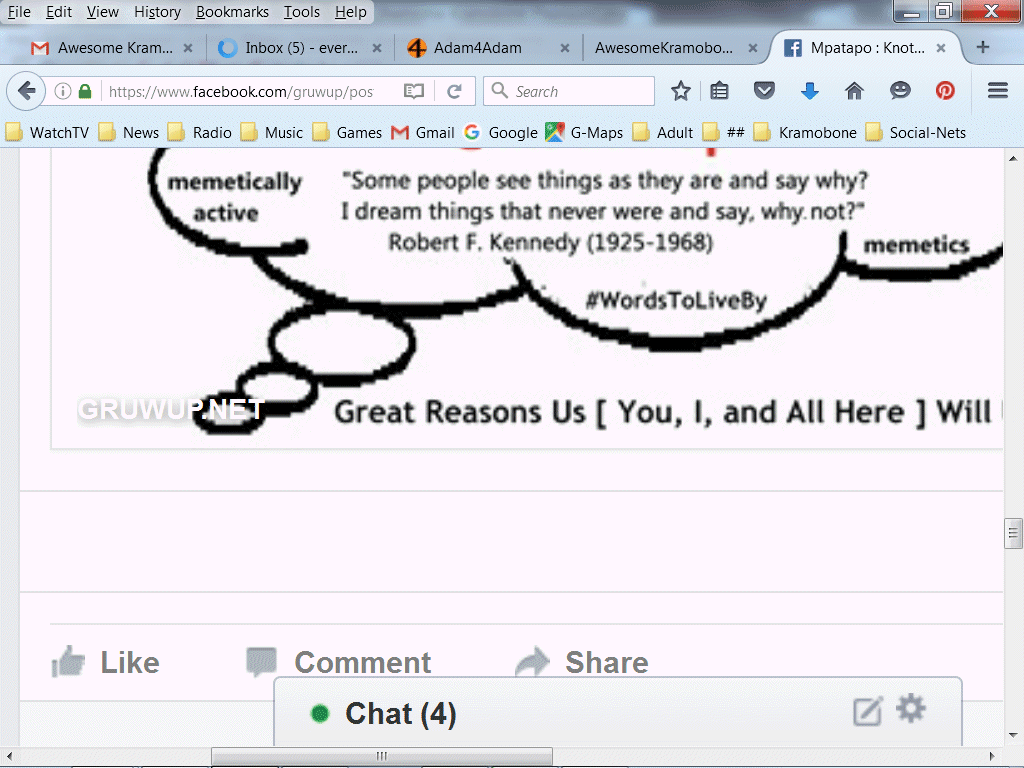The image size is (1024, 768).
Task: Click the Search input box
Action: (569, 91)
